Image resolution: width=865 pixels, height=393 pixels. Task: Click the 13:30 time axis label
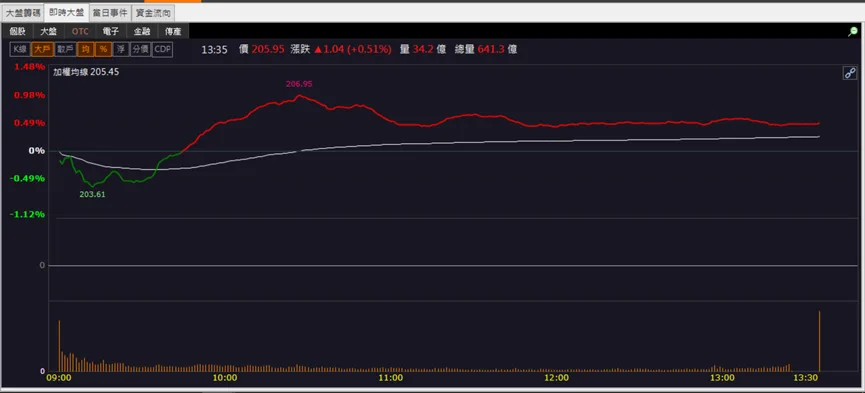(805, 378)
